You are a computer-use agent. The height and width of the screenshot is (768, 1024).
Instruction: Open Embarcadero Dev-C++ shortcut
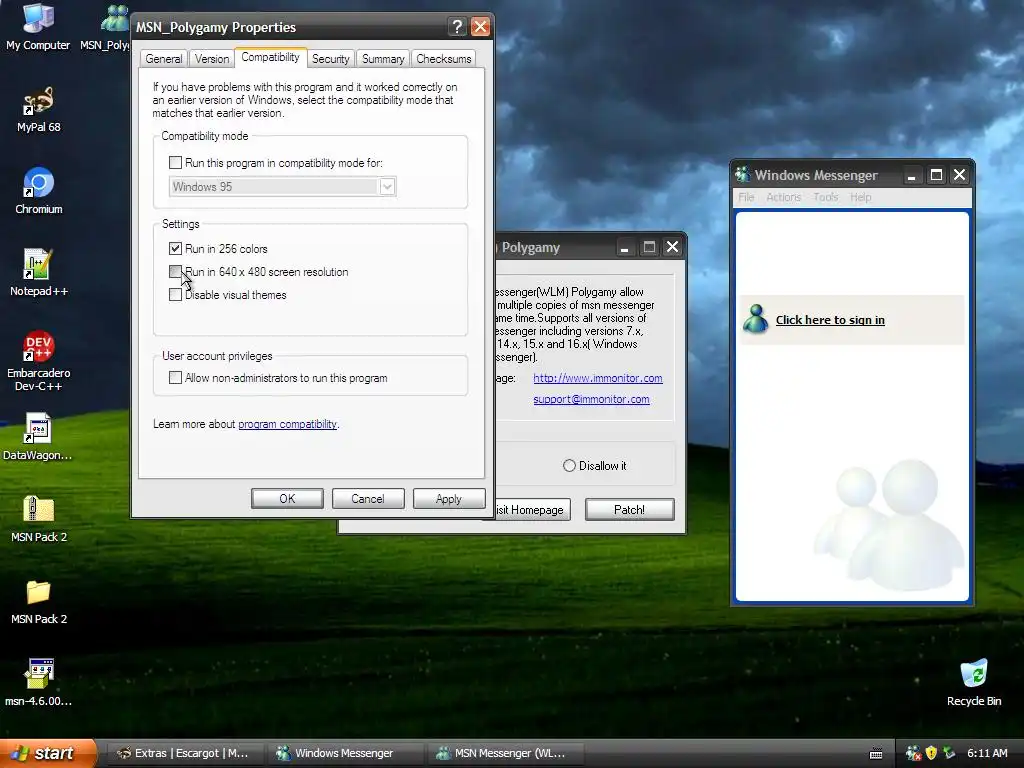coord(39,361)
